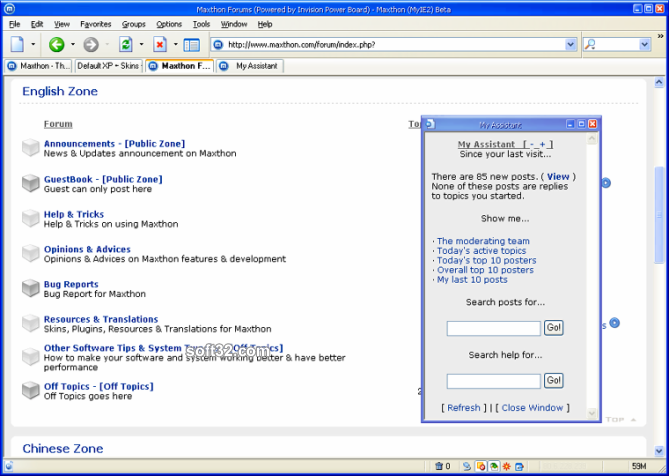The height and width of the screenshot is (476, 669).
Task: Open the File menu
Action: pyautogui.click(x=15, y=24)
